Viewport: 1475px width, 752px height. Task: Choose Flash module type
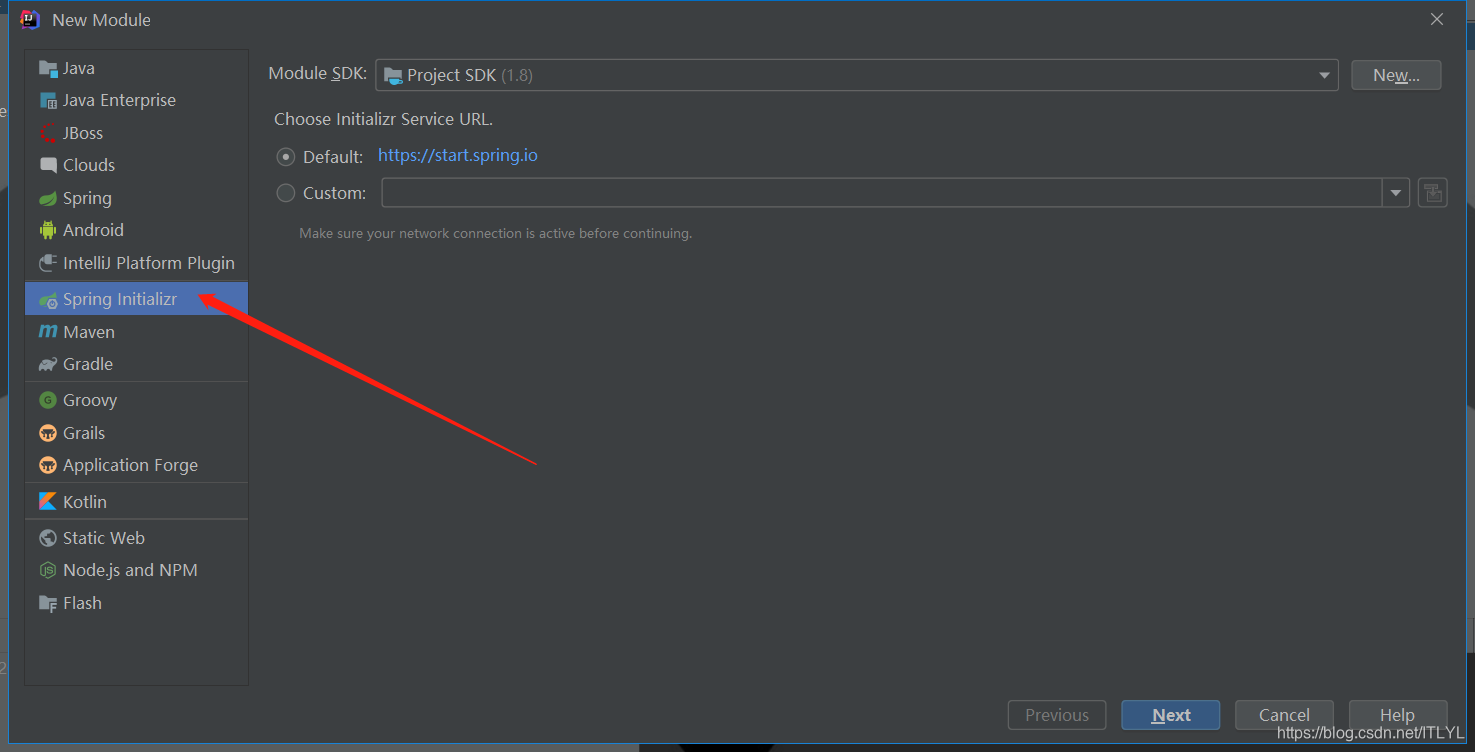click(x=136, y=603)
